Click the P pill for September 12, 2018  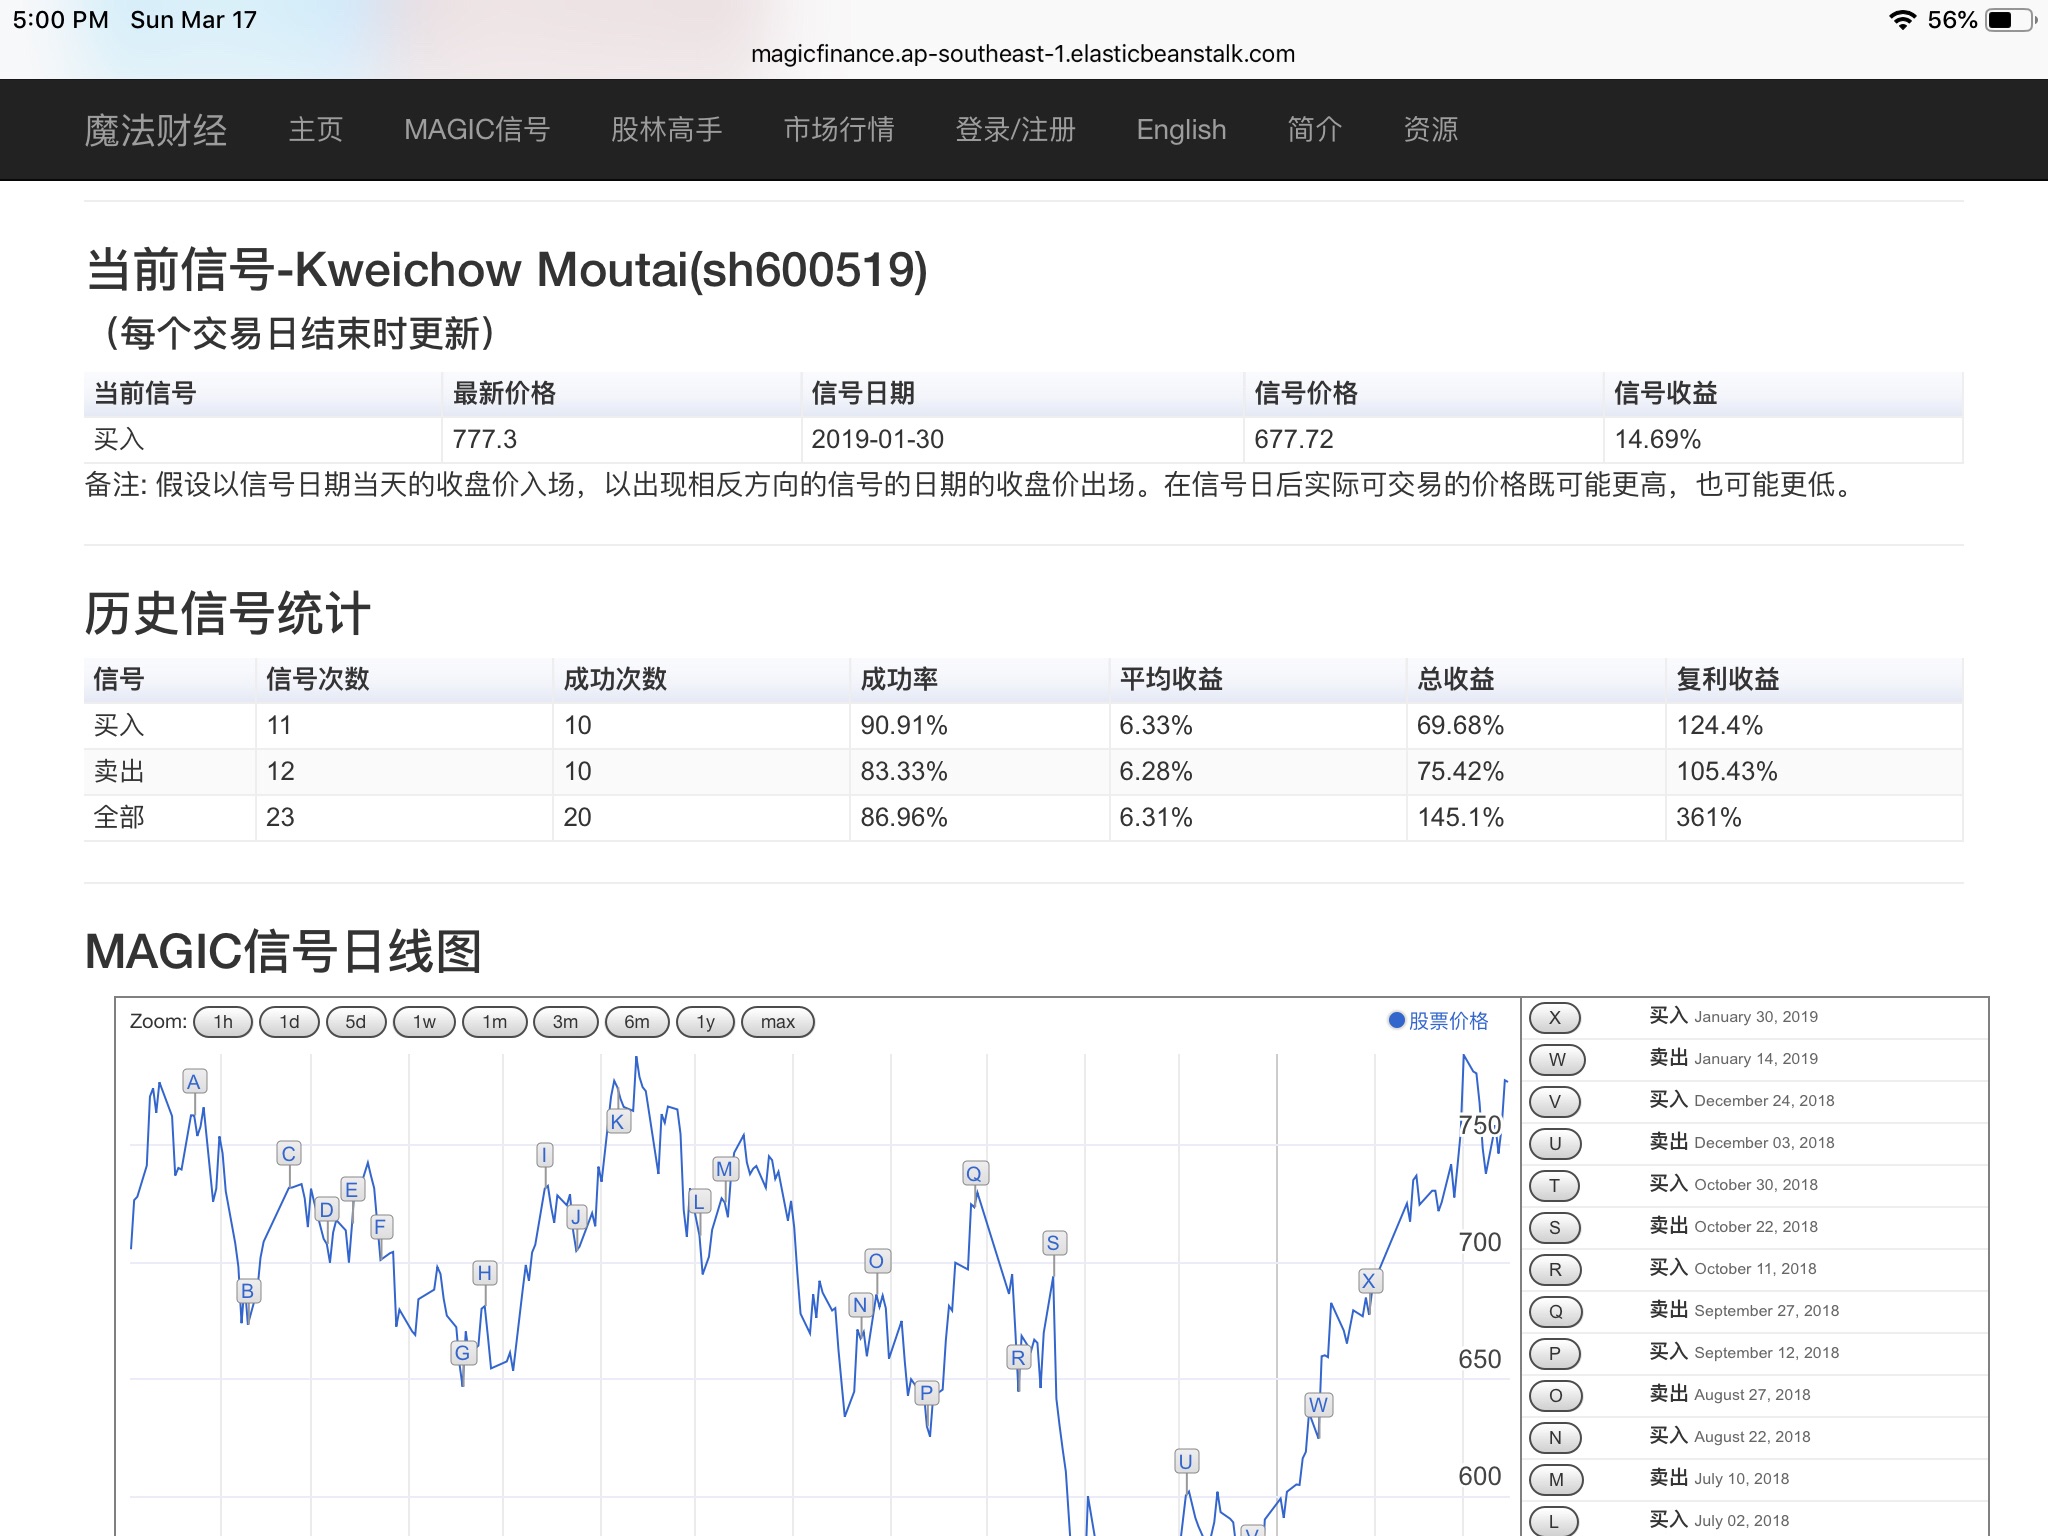(x=1555, y=1354)
